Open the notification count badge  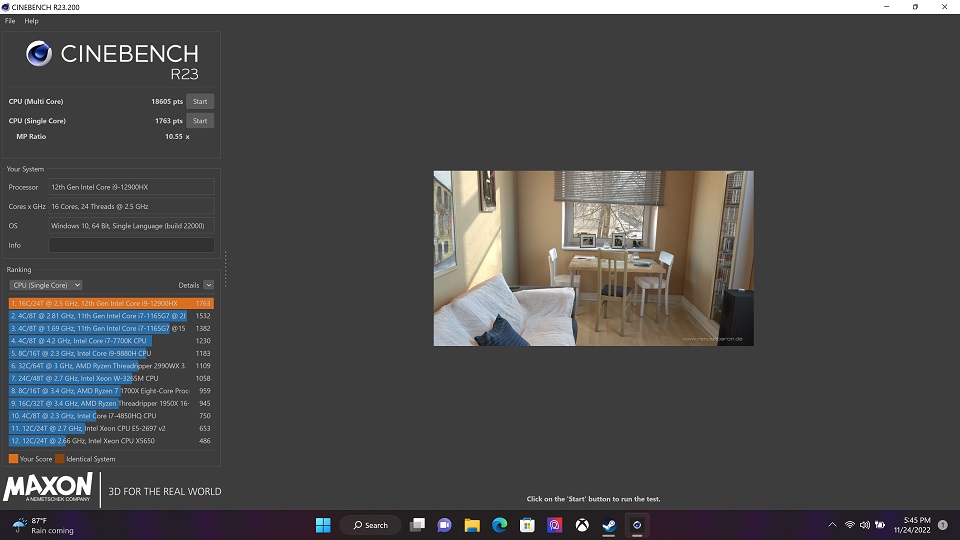tap(943, 525)
